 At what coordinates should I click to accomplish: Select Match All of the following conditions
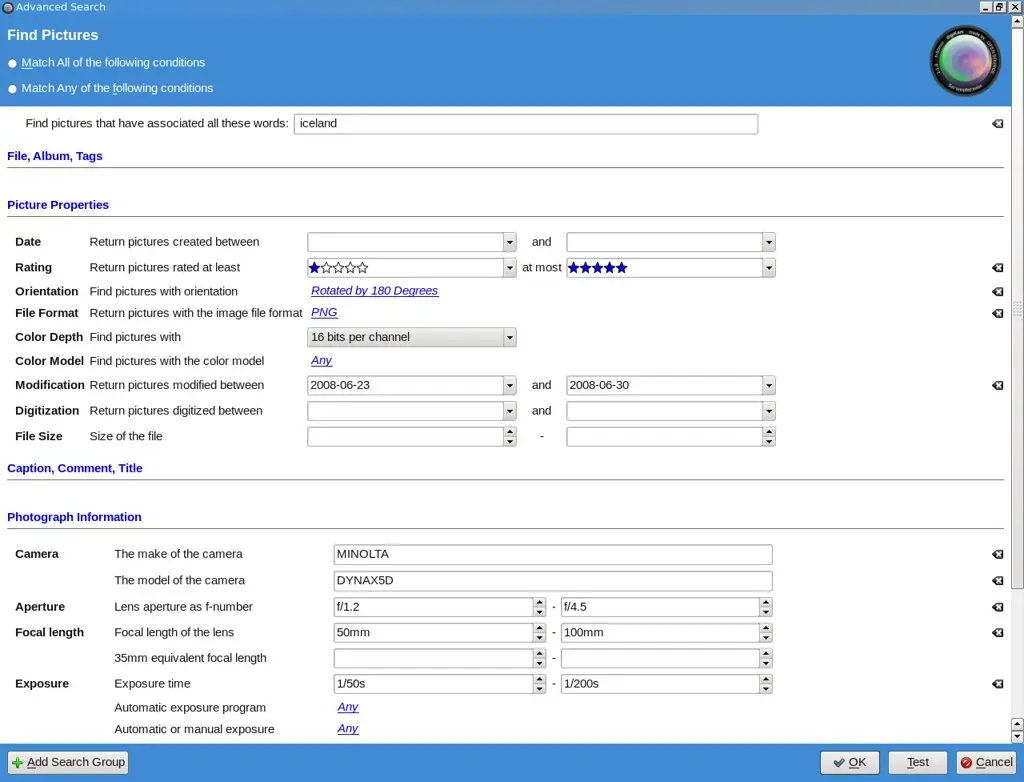point(13,63)
